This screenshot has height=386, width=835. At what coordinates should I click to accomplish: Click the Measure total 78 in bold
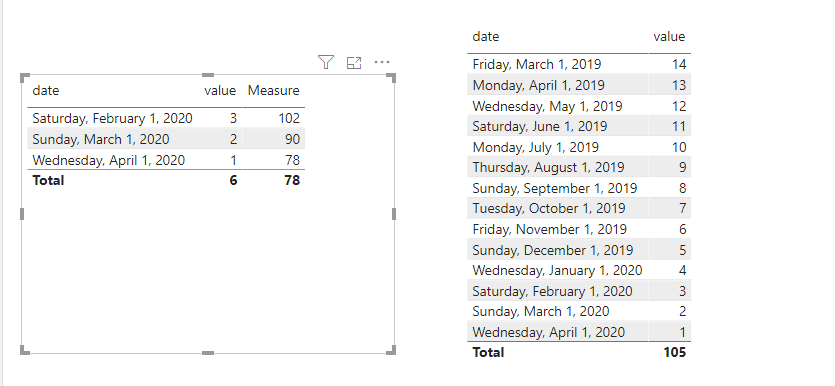click(x=292, y=180)
